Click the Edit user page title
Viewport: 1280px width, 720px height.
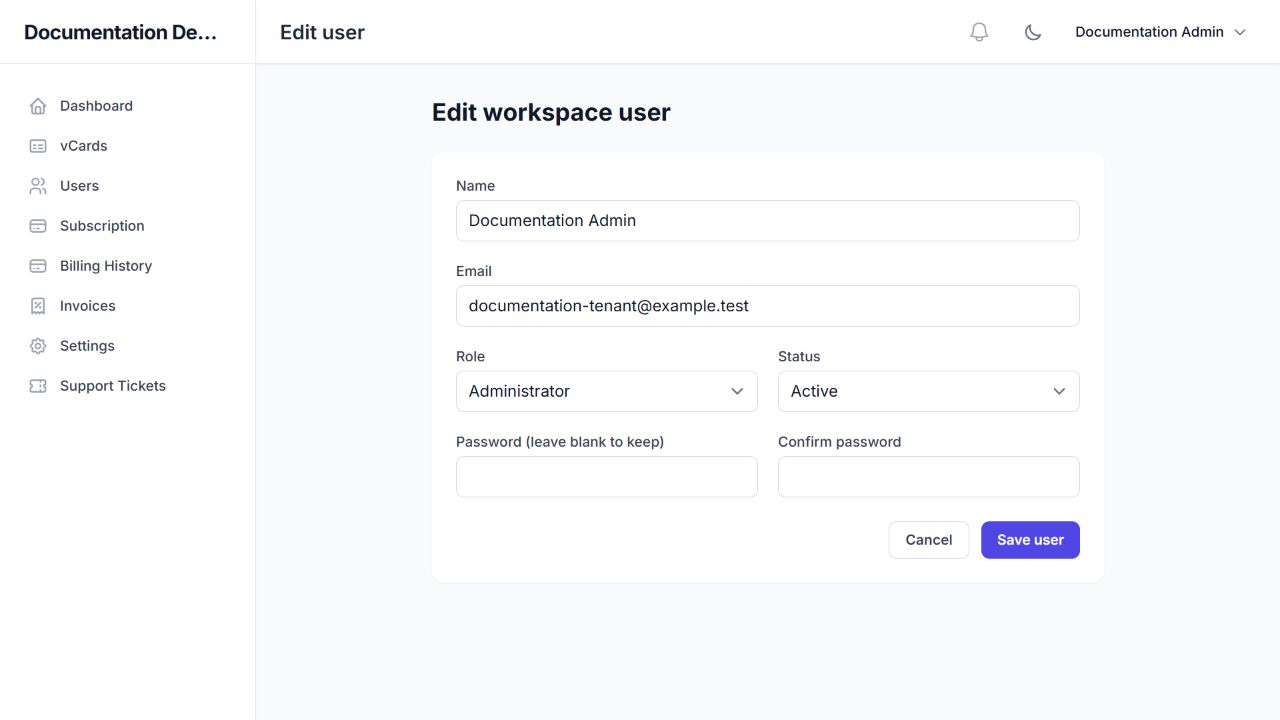(322, 32)
